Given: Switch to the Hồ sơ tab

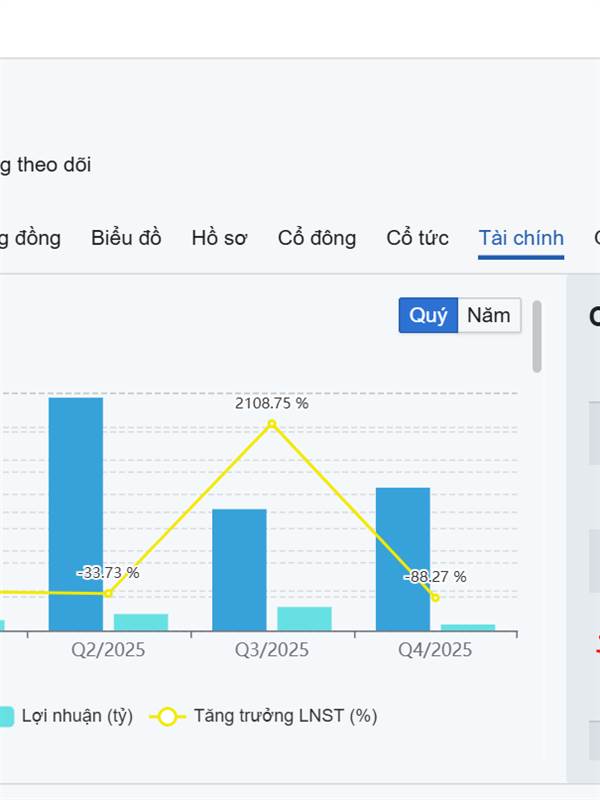Looking at the screenshot, I should pos(219,238).
